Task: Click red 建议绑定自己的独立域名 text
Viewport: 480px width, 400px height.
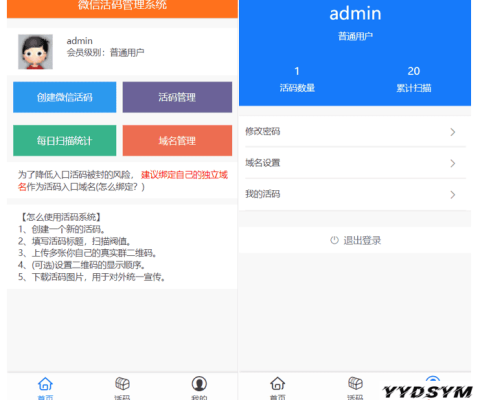Action: (x=184, y=175)
